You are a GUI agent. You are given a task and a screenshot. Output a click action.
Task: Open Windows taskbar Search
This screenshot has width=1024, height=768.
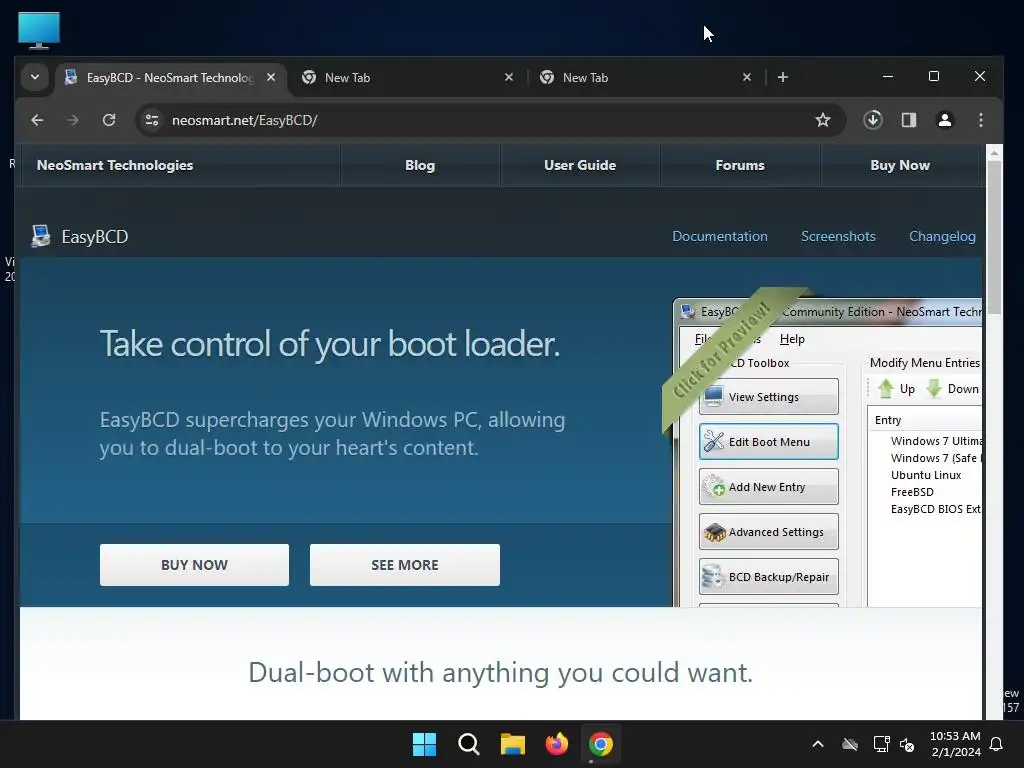[469, 744]
